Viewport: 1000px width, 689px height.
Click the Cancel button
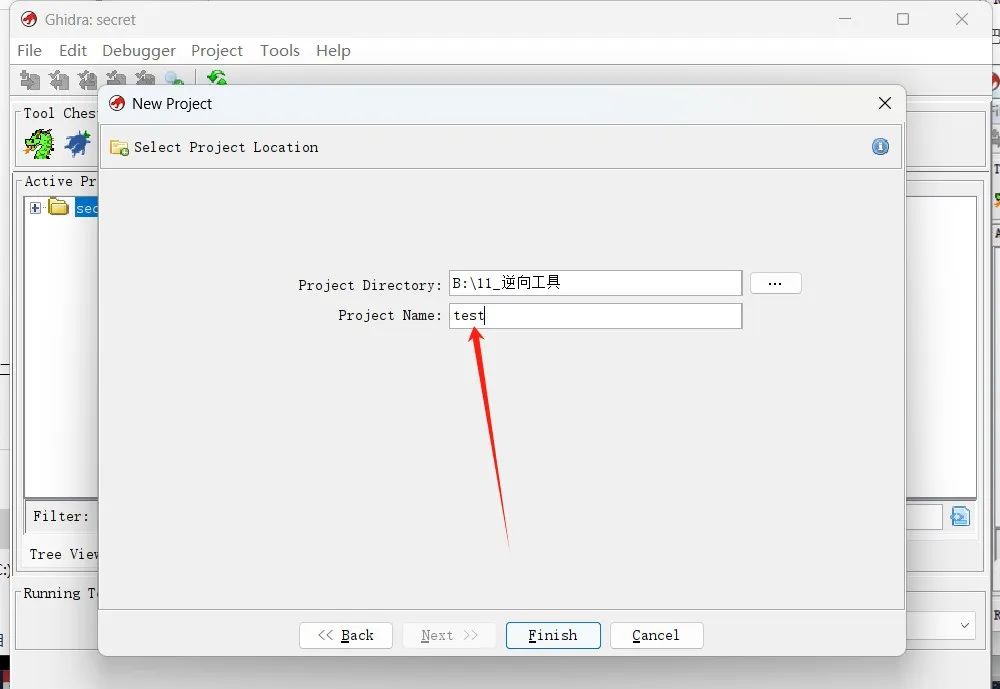656,635
